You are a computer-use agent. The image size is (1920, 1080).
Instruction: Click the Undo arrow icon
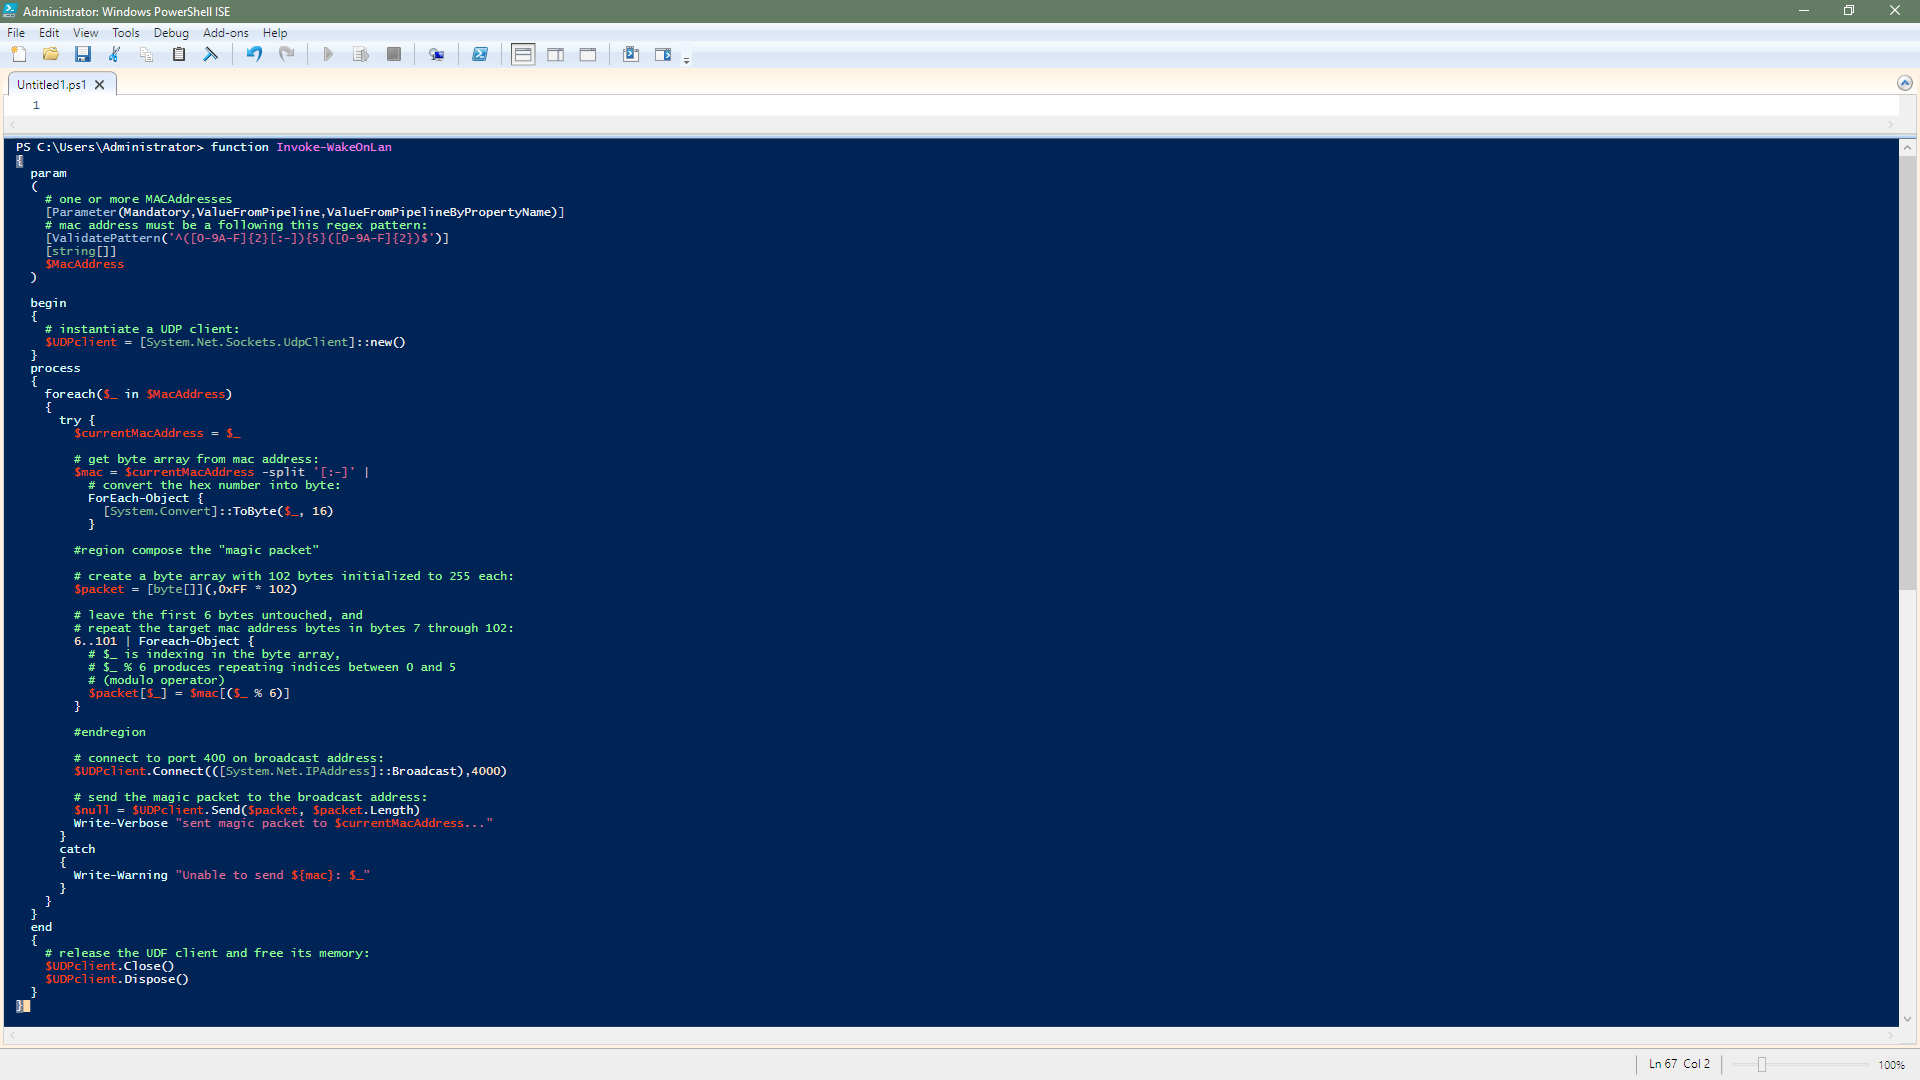point(255,54)
